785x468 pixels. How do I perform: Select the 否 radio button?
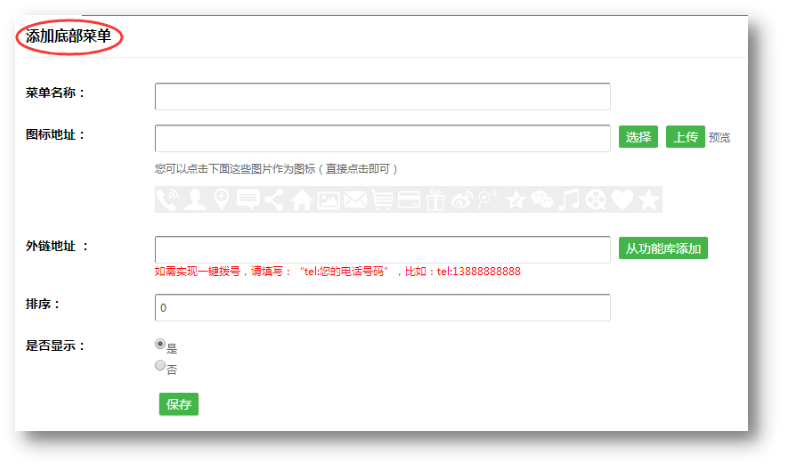coord(160,365)
